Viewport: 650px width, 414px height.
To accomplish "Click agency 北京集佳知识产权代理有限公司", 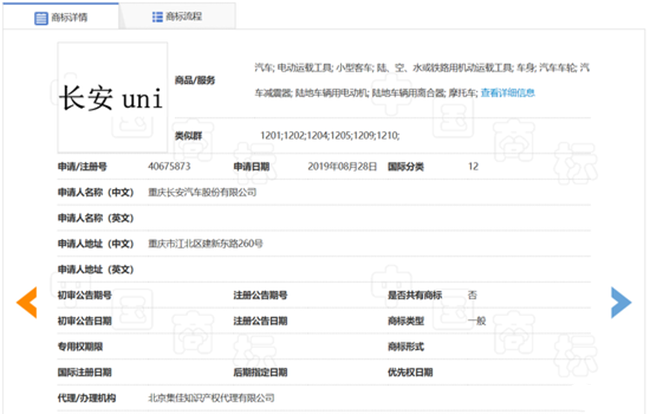I will click(211, 398).
